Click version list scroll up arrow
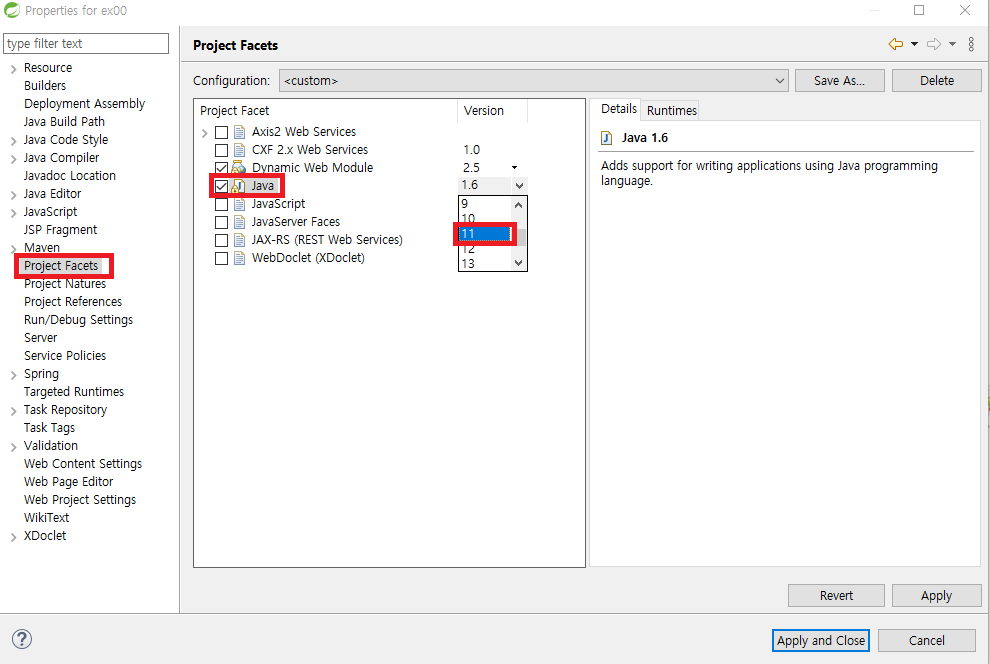Image resolution: width=990 pixels, height=664 pixels. click(x=518, y=205)
